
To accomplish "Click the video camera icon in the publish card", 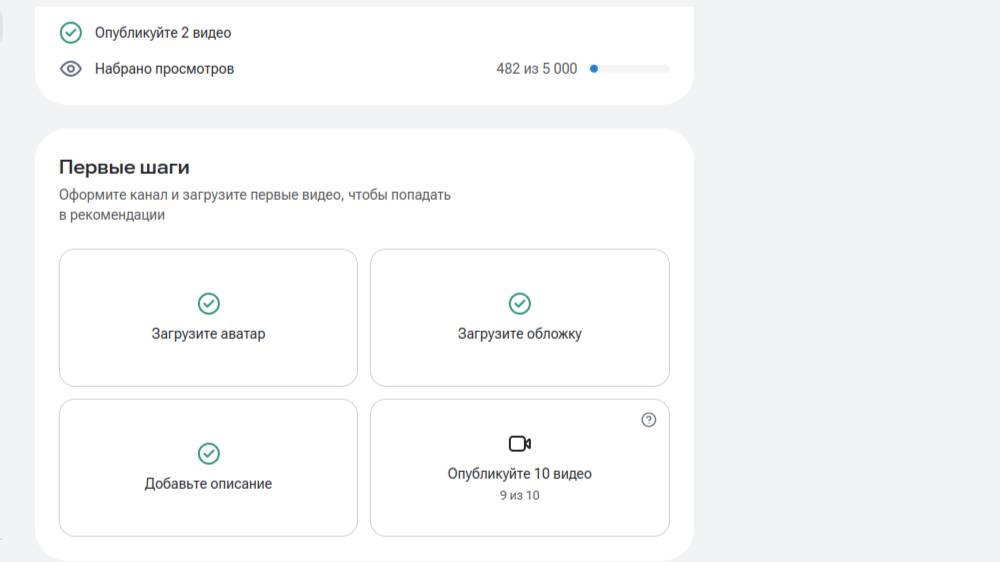I will pyautogui.click(x=520, y=444).
